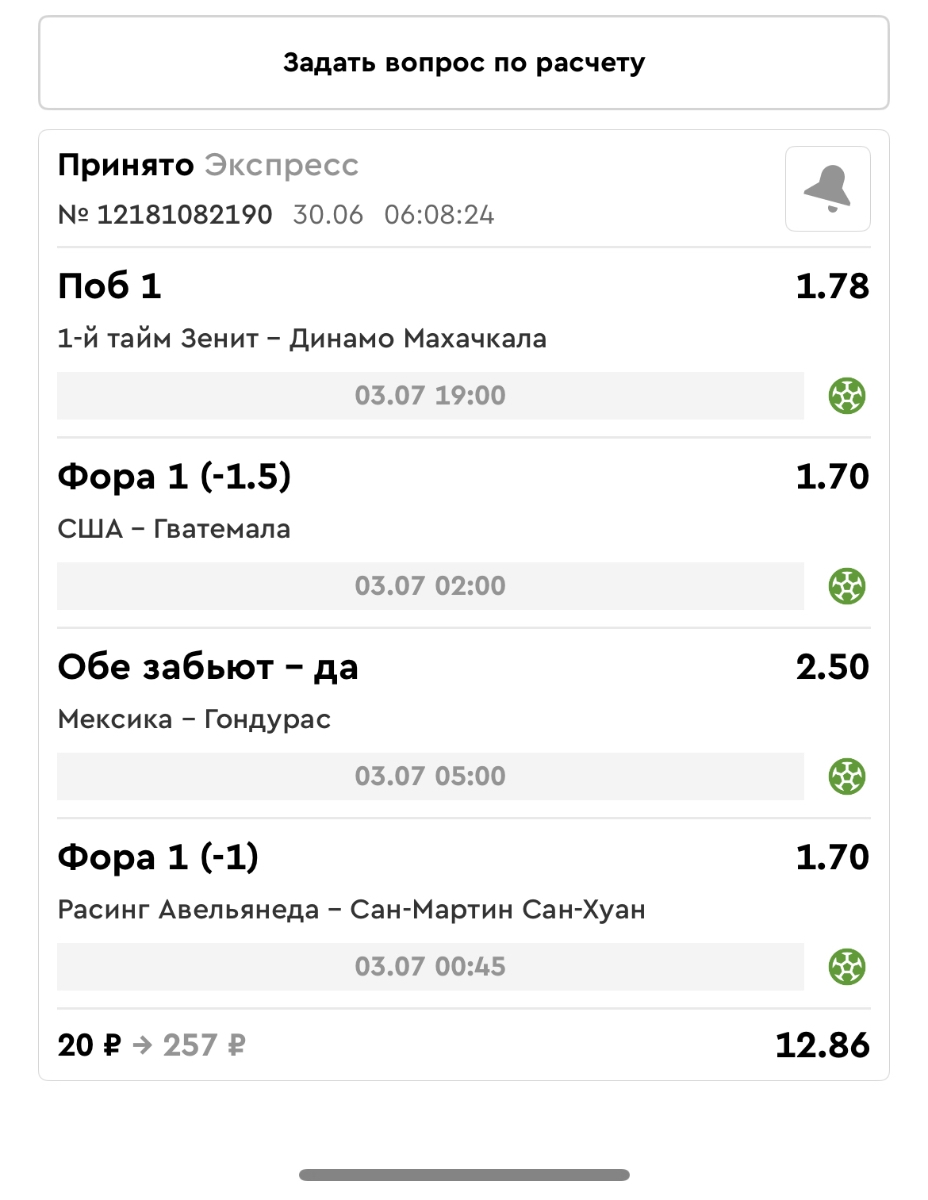Tap the 03.07 19:00 time bar
Screen dimensions: 928x1200
click(x=430, y=396)
